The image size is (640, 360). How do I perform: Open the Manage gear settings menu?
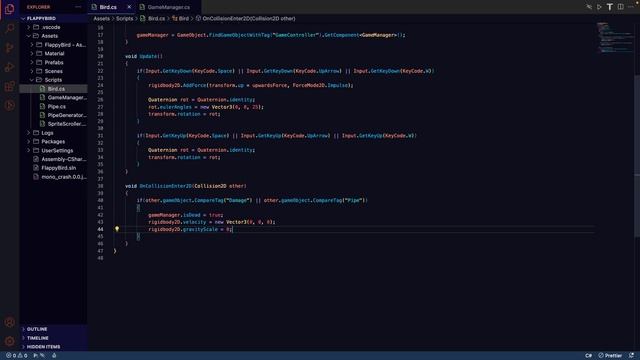(9, 341)
